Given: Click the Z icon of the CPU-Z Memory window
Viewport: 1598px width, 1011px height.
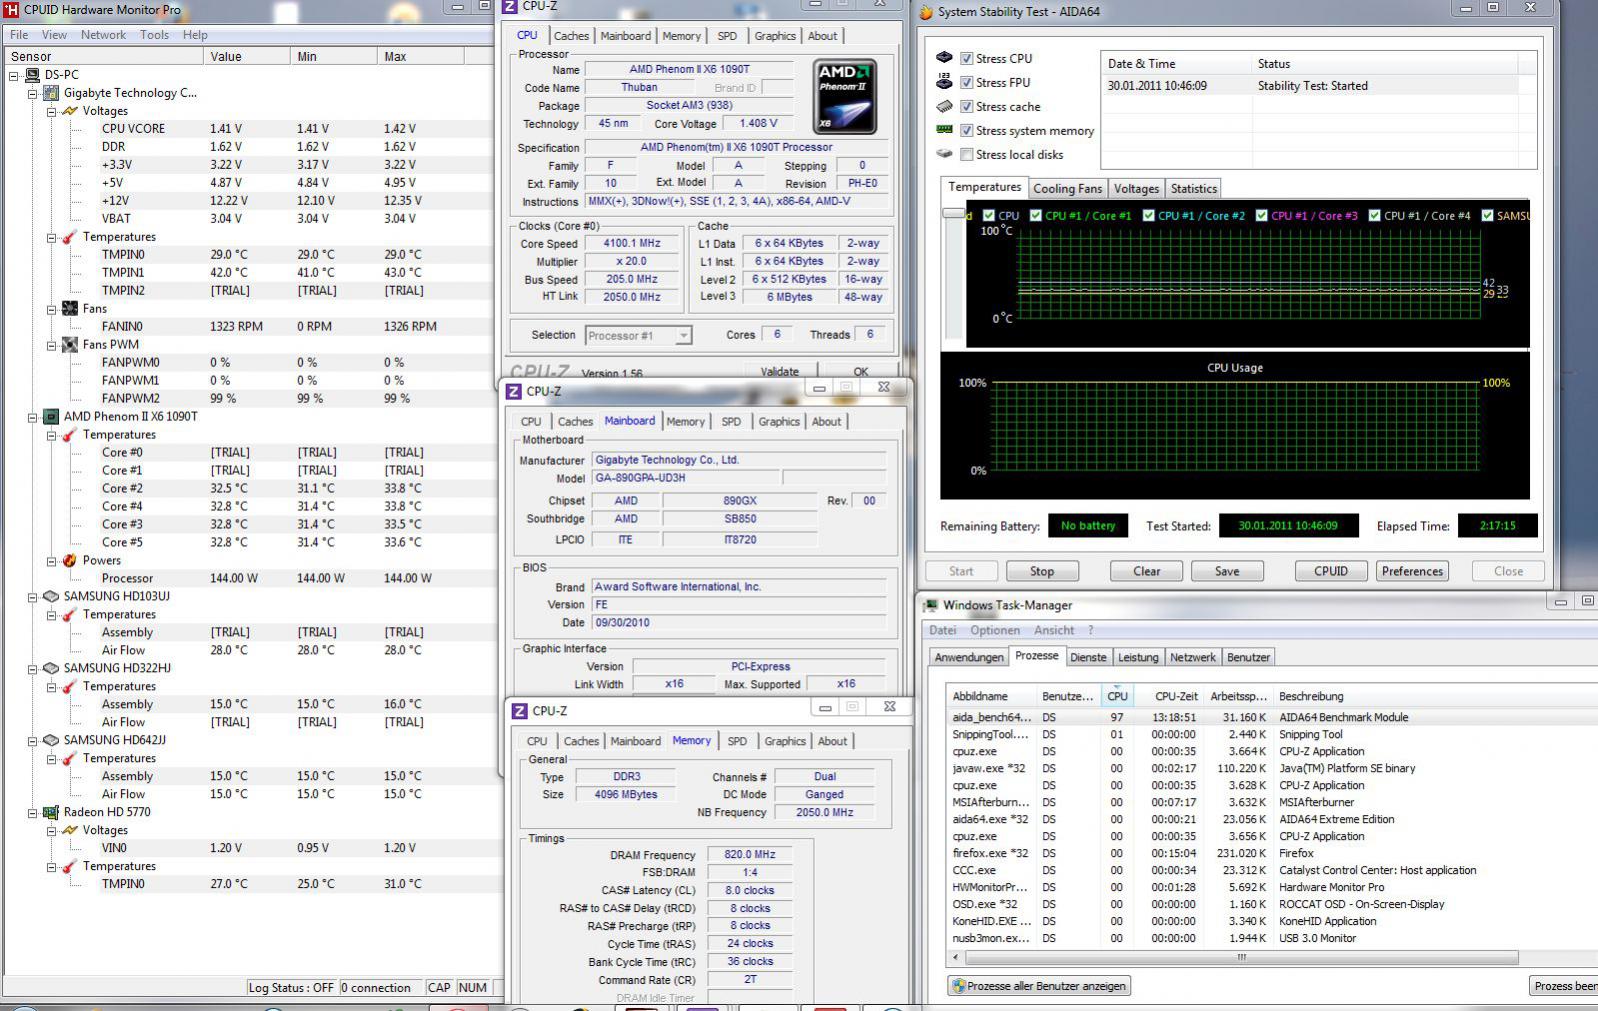Looking at the screenshot, I should click(x=519, y=711).
